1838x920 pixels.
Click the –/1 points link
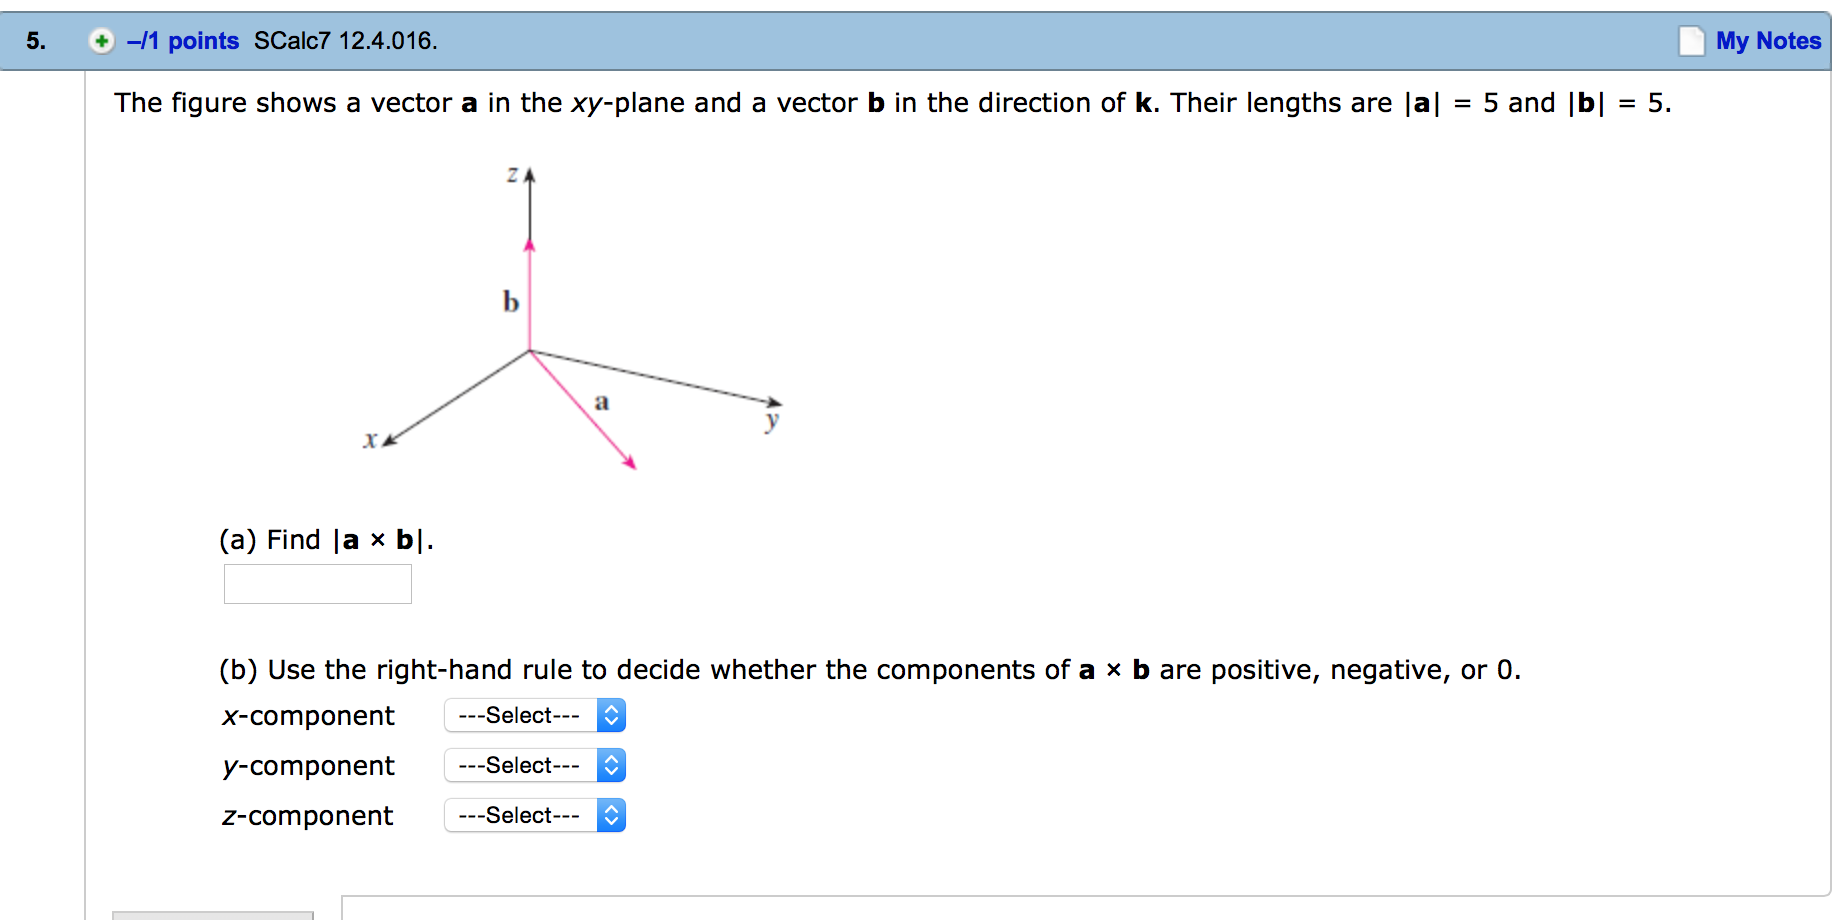(x=183, y=41)
